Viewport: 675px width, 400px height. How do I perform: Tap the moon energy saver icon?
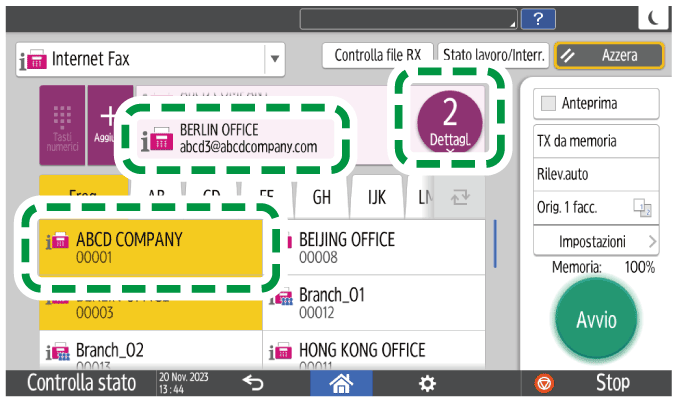(654, 18)
